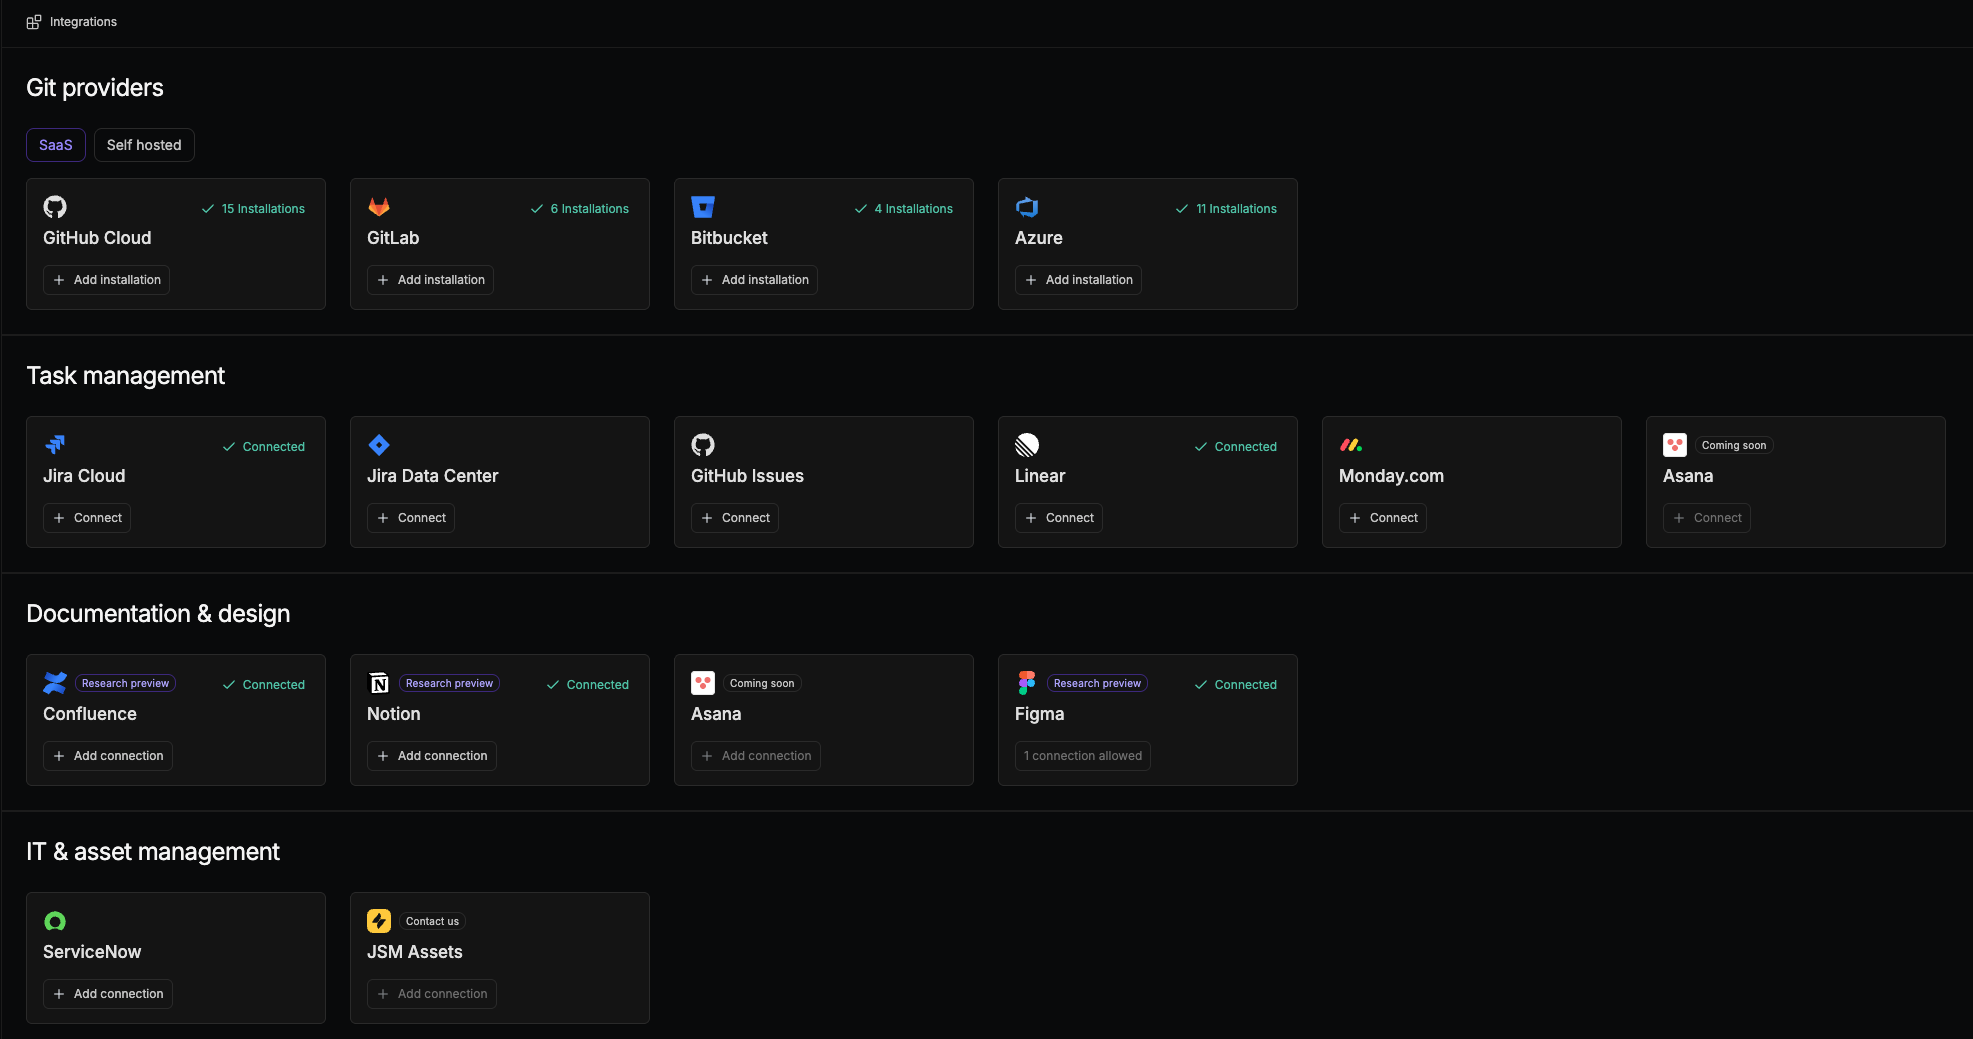Click Coming soon badge on Asana documentation card
The height and width of the screenshot is (1039, 1973).
762,683
